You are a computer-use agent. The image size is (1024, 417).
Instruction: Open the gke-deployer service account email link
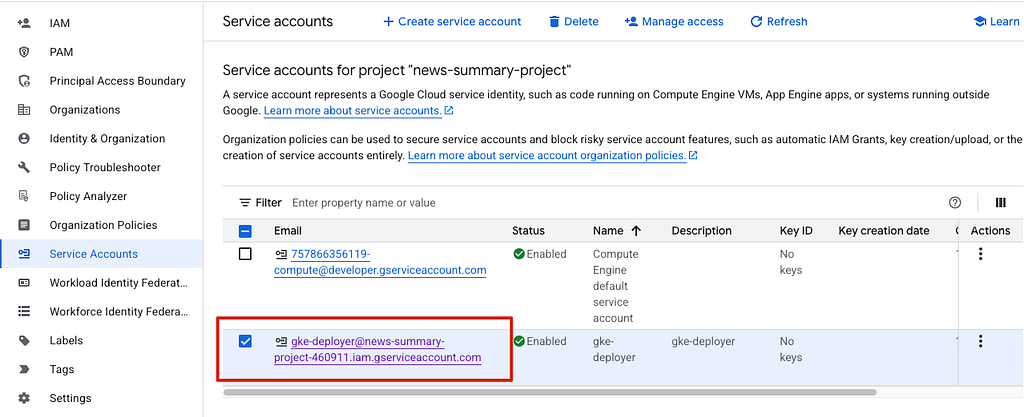click(377, 350)
